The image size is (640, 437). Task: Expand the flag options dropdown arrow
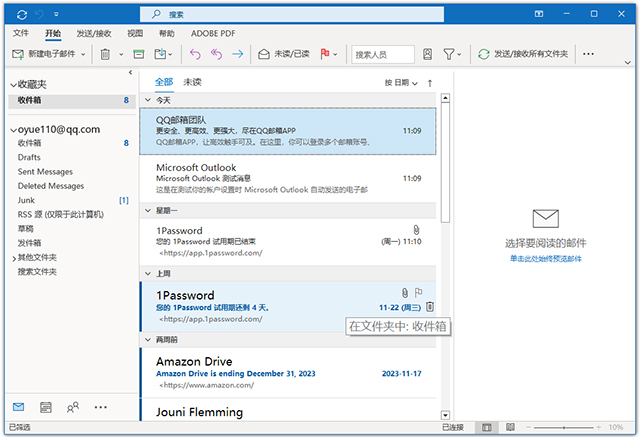pos(335,54)
